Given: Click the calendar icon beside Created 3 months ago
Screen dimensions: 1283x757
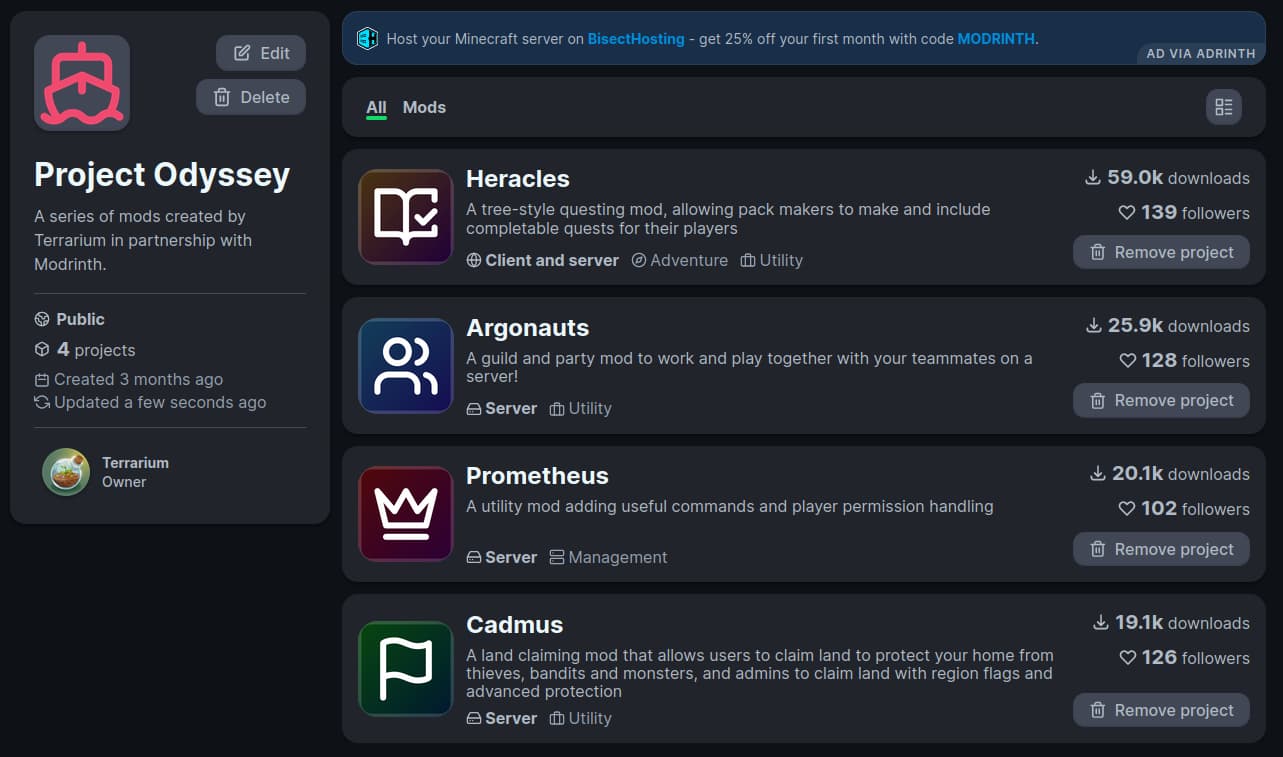Looking at the screenshot, I should click(41, 379).
